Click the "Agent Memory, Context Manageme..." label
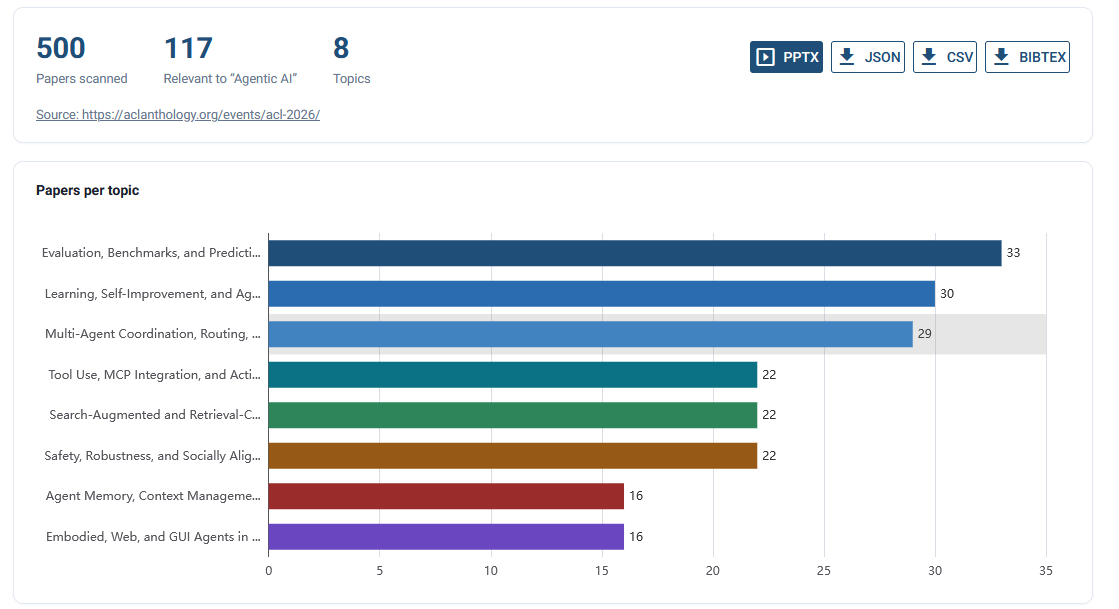The width and height of the screenshot is (1119, 609). pyautogui.click(x=153, y=495)
